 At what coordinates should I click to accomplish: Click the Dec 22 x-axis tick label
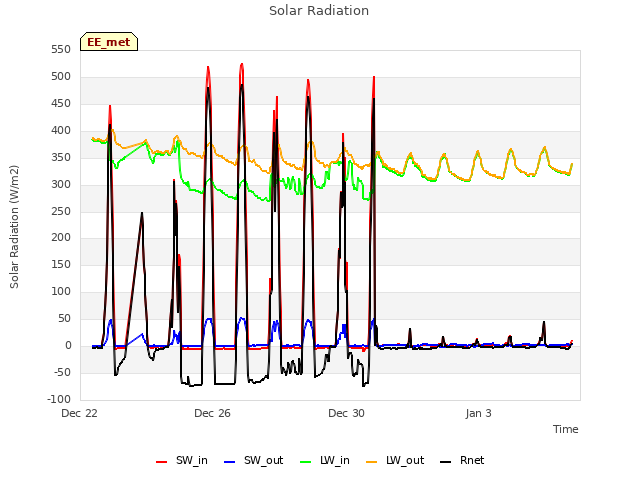point(80,413)
